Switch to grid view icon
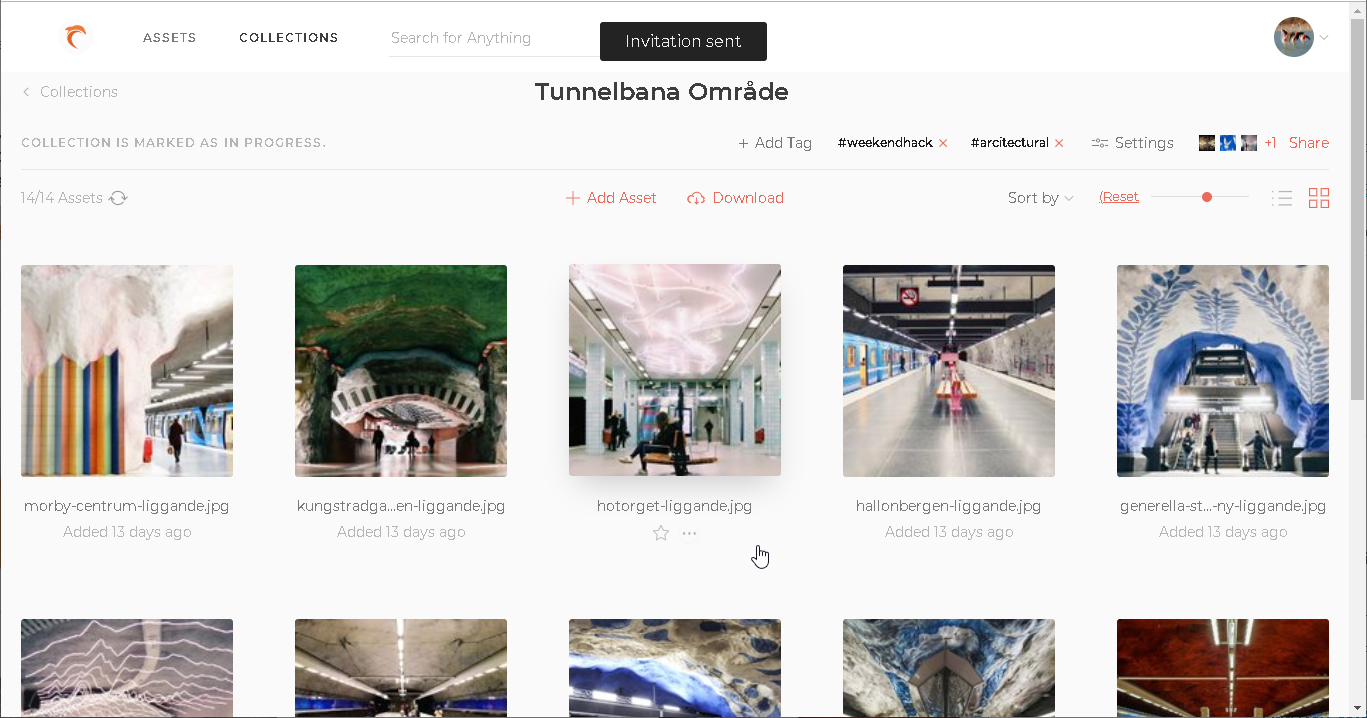Screen dimensions: 1367x718 pyautogui.click(x=1319, y=198)
